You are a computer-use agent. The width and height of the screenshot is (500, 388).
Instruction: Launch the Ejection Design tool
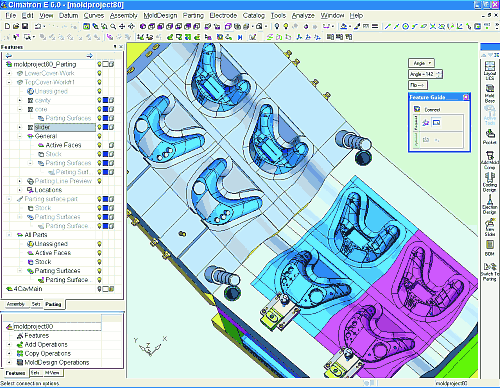click(x=490, y=204)
